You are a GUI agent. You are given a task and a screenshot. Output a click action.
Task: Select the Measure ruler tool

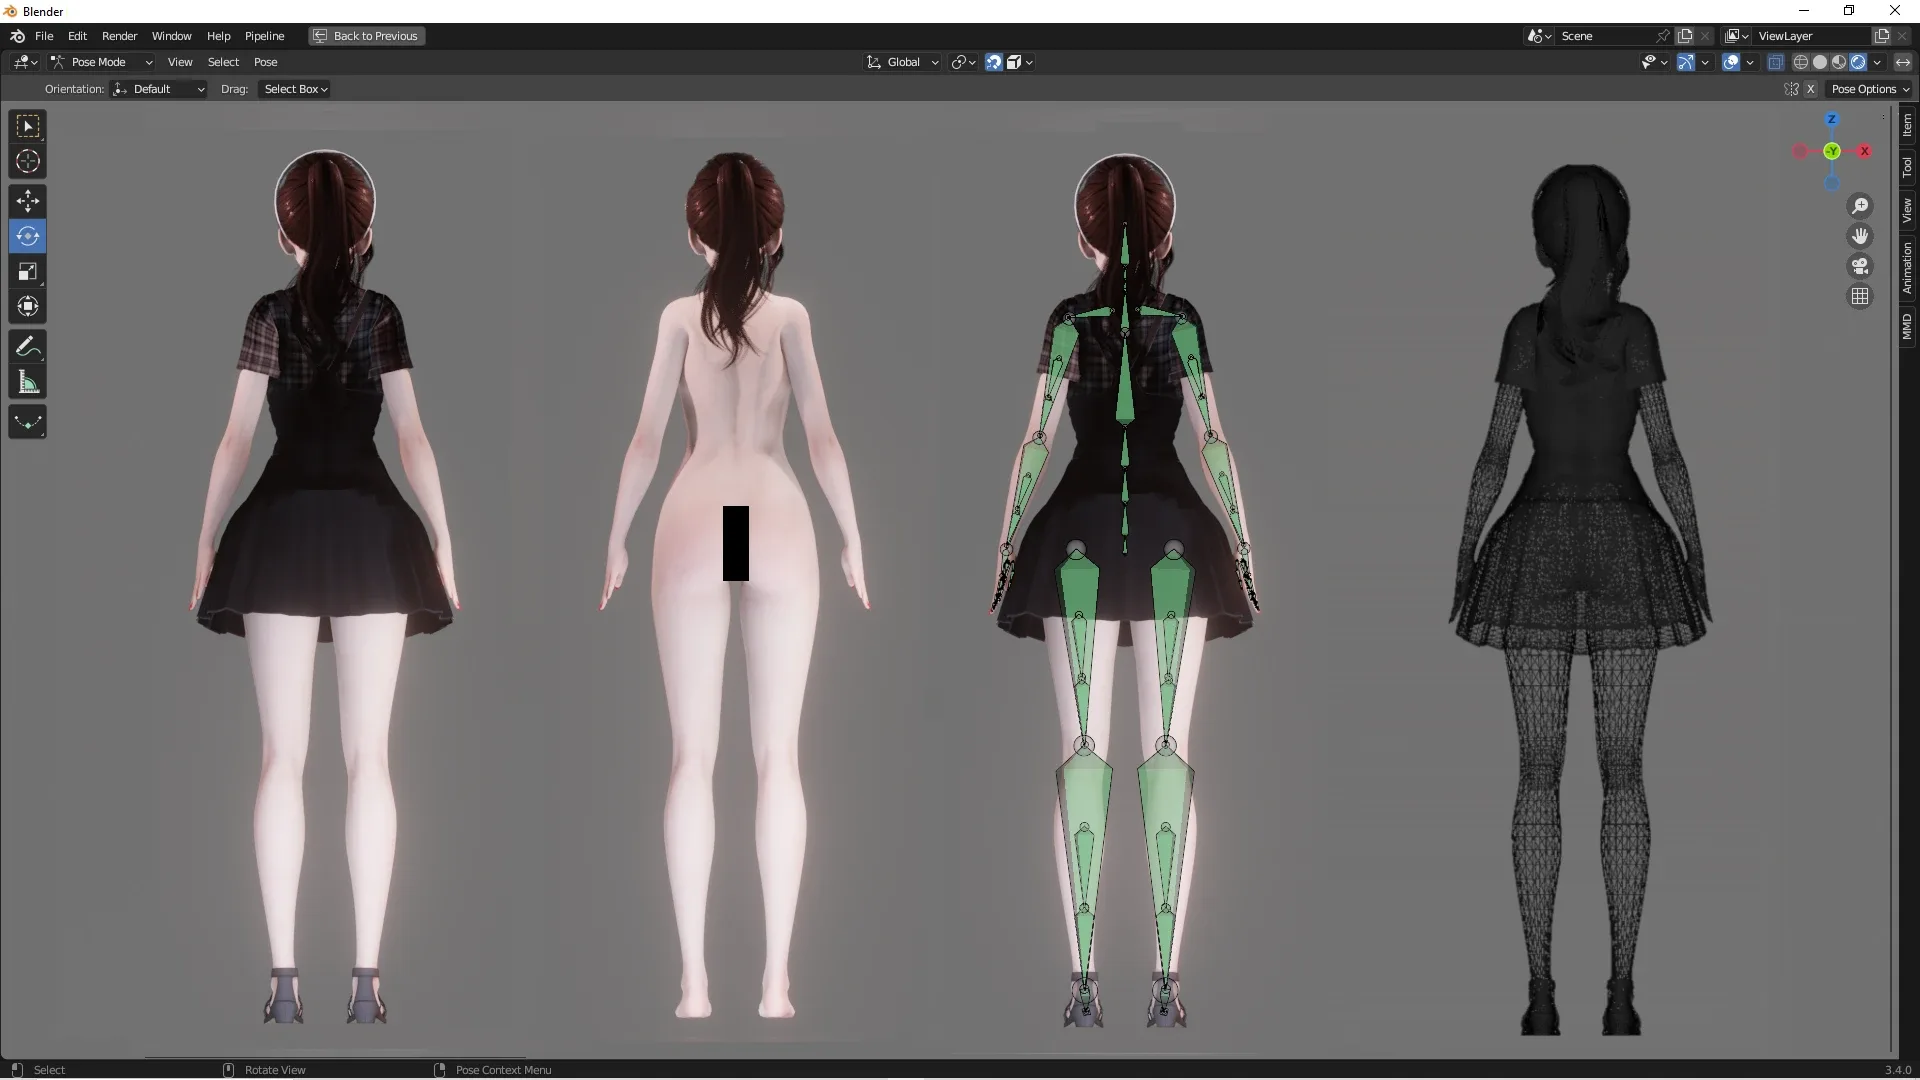(x=28, y=382)
